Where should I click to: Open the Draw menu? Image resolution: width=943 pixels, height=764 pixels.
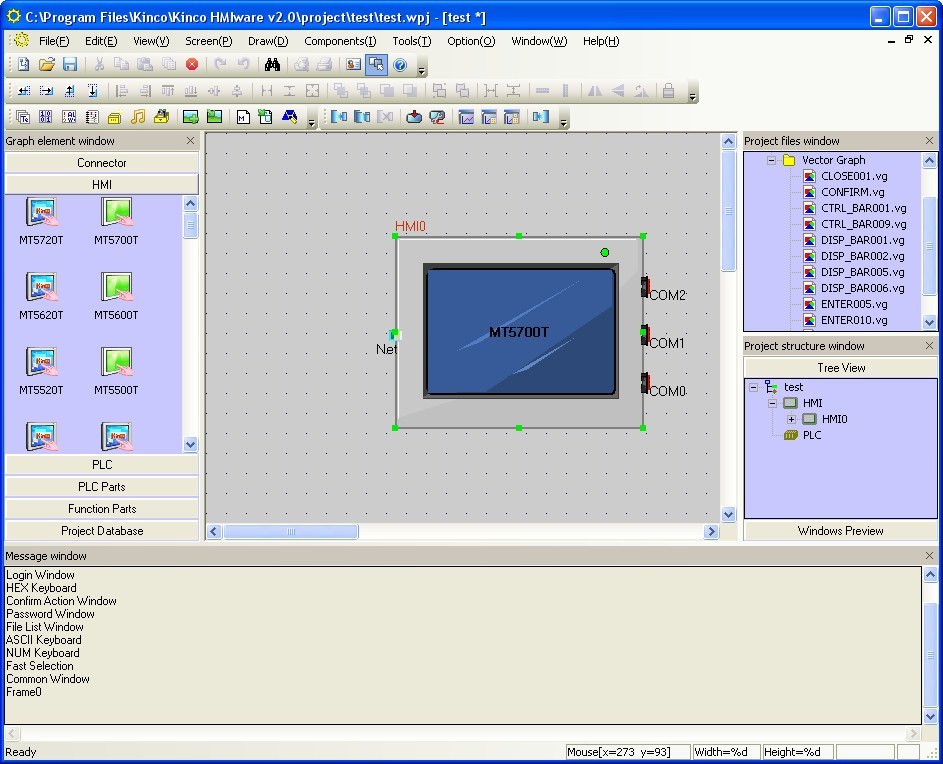pyautogui.click(x=268, y=41)
